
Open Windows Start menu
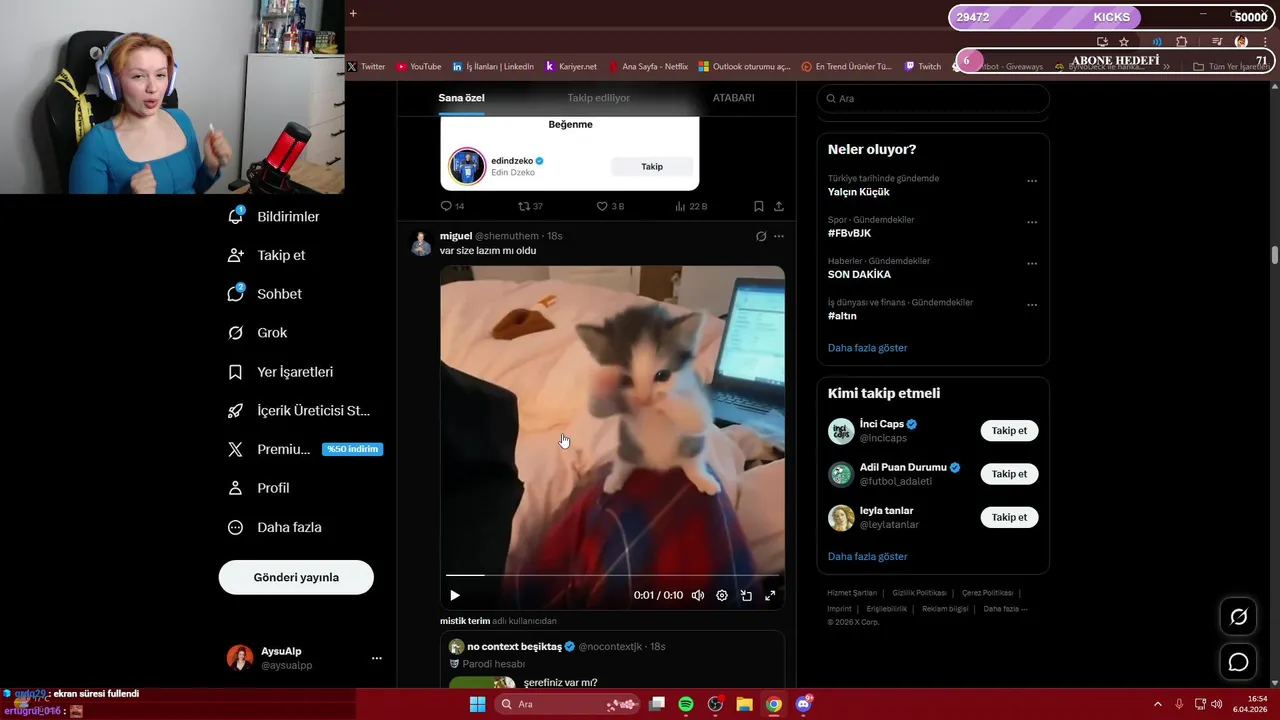[478, 704]
